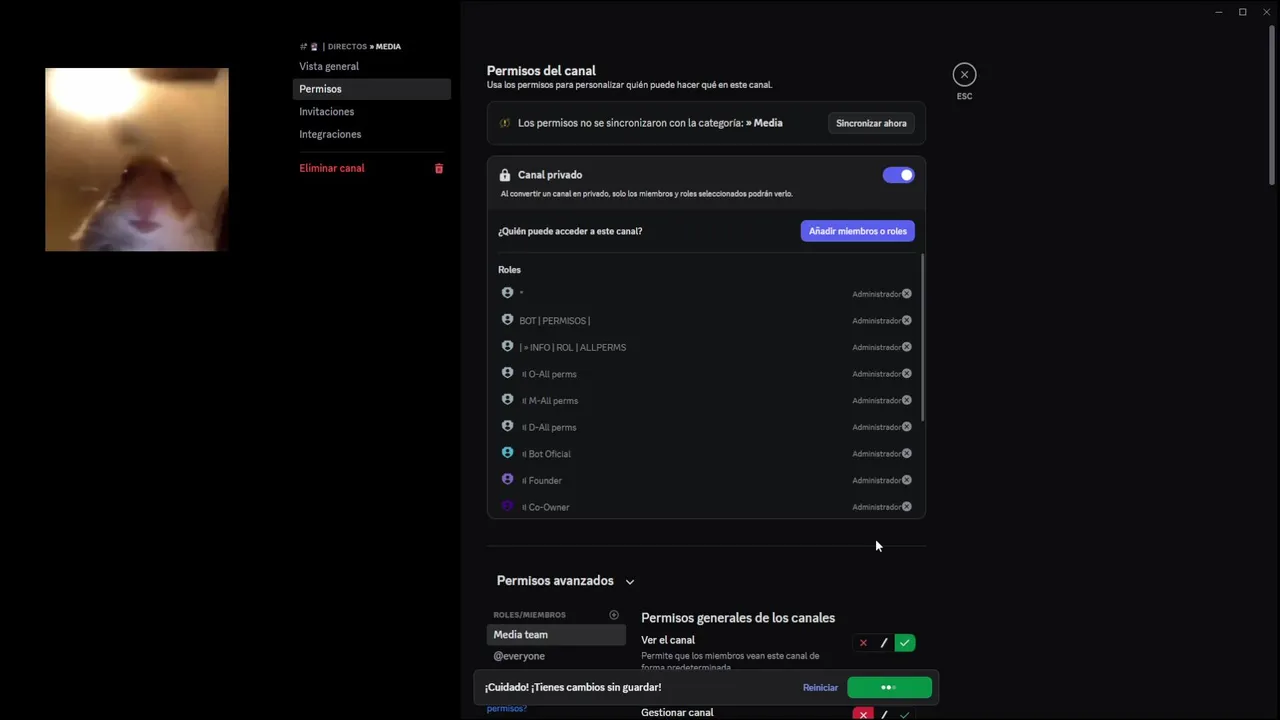1280x720 pixels.
Task: Select Media team in Roles/Miembros list
Action: tap(556, 635)
